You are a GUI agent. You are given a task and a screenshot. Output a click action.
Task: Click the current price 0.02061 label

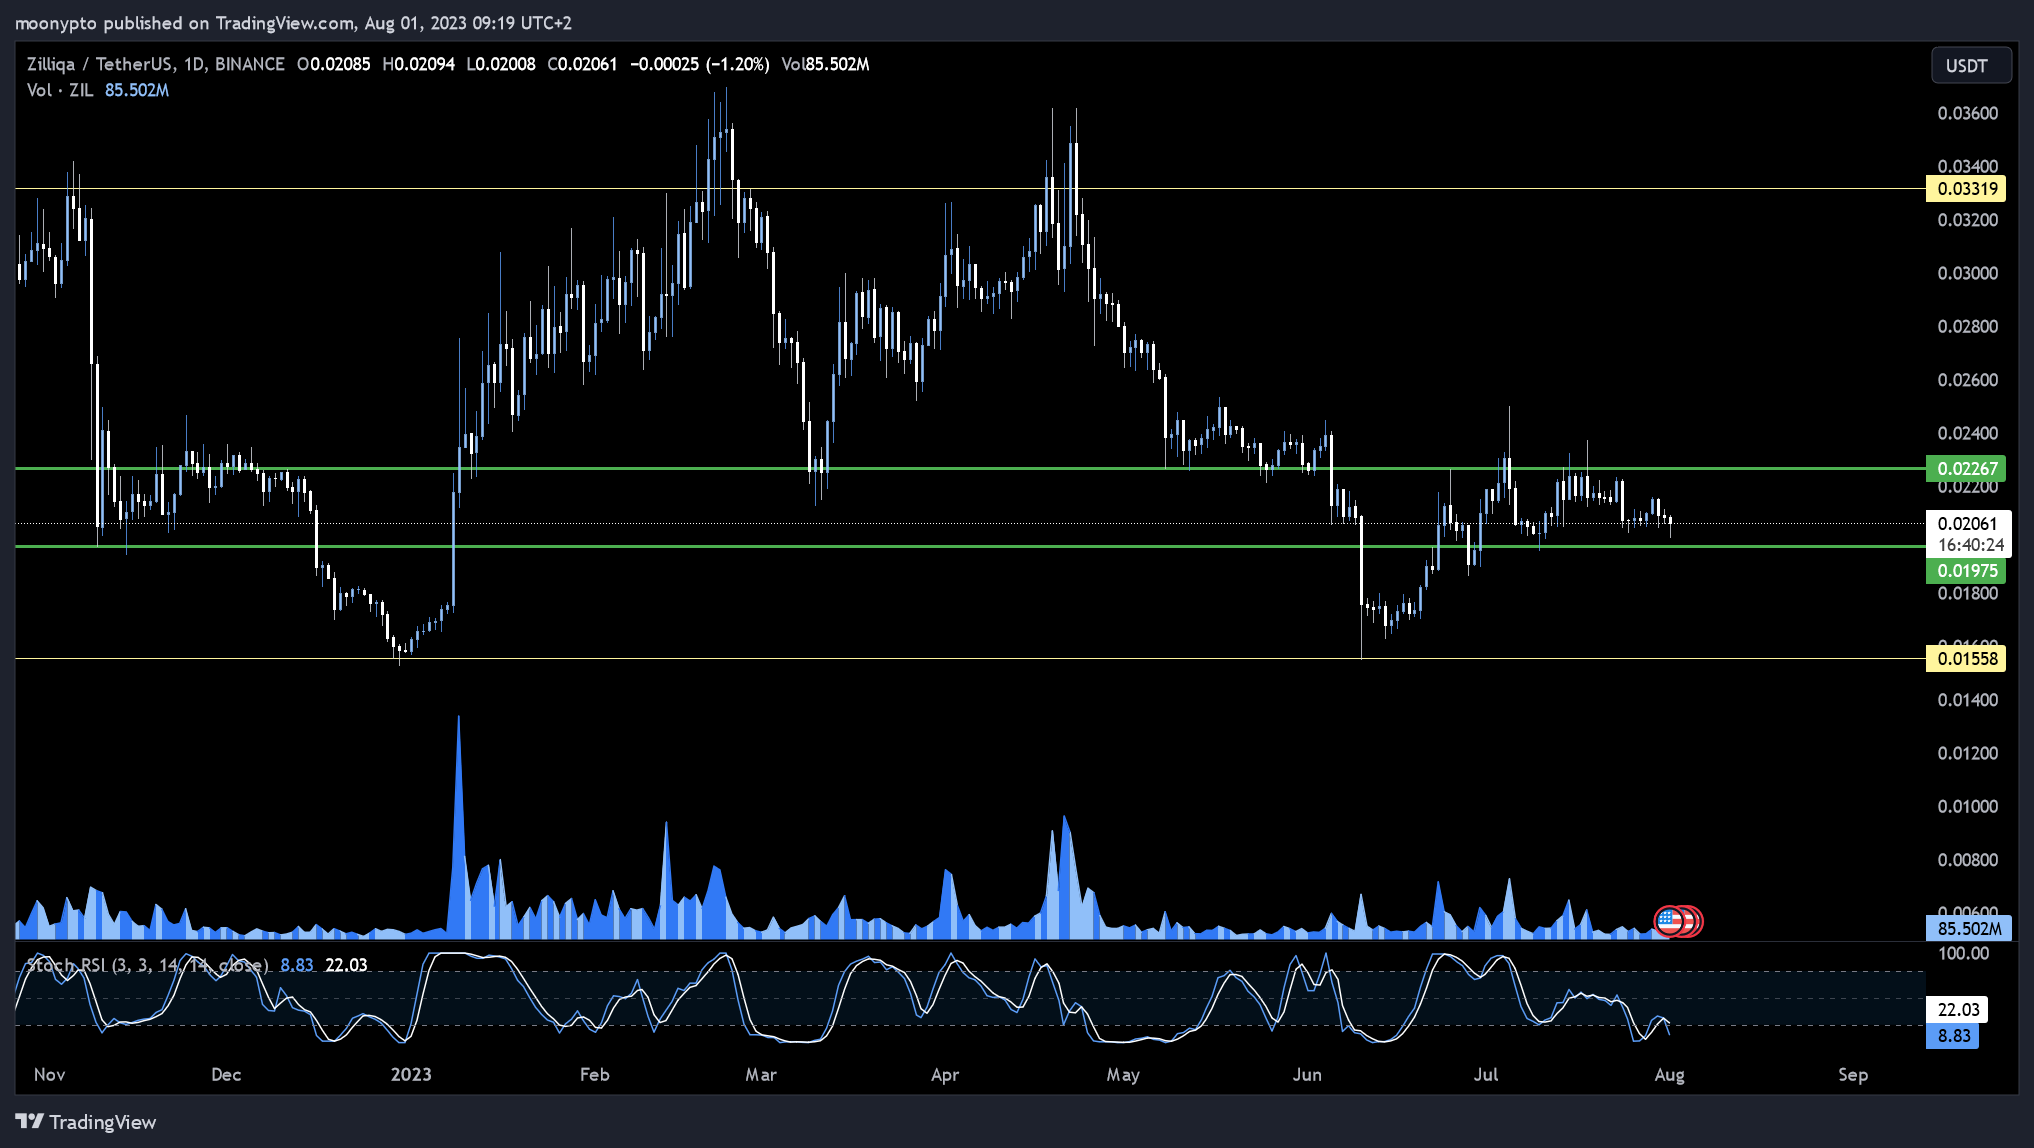(1968, 523)
